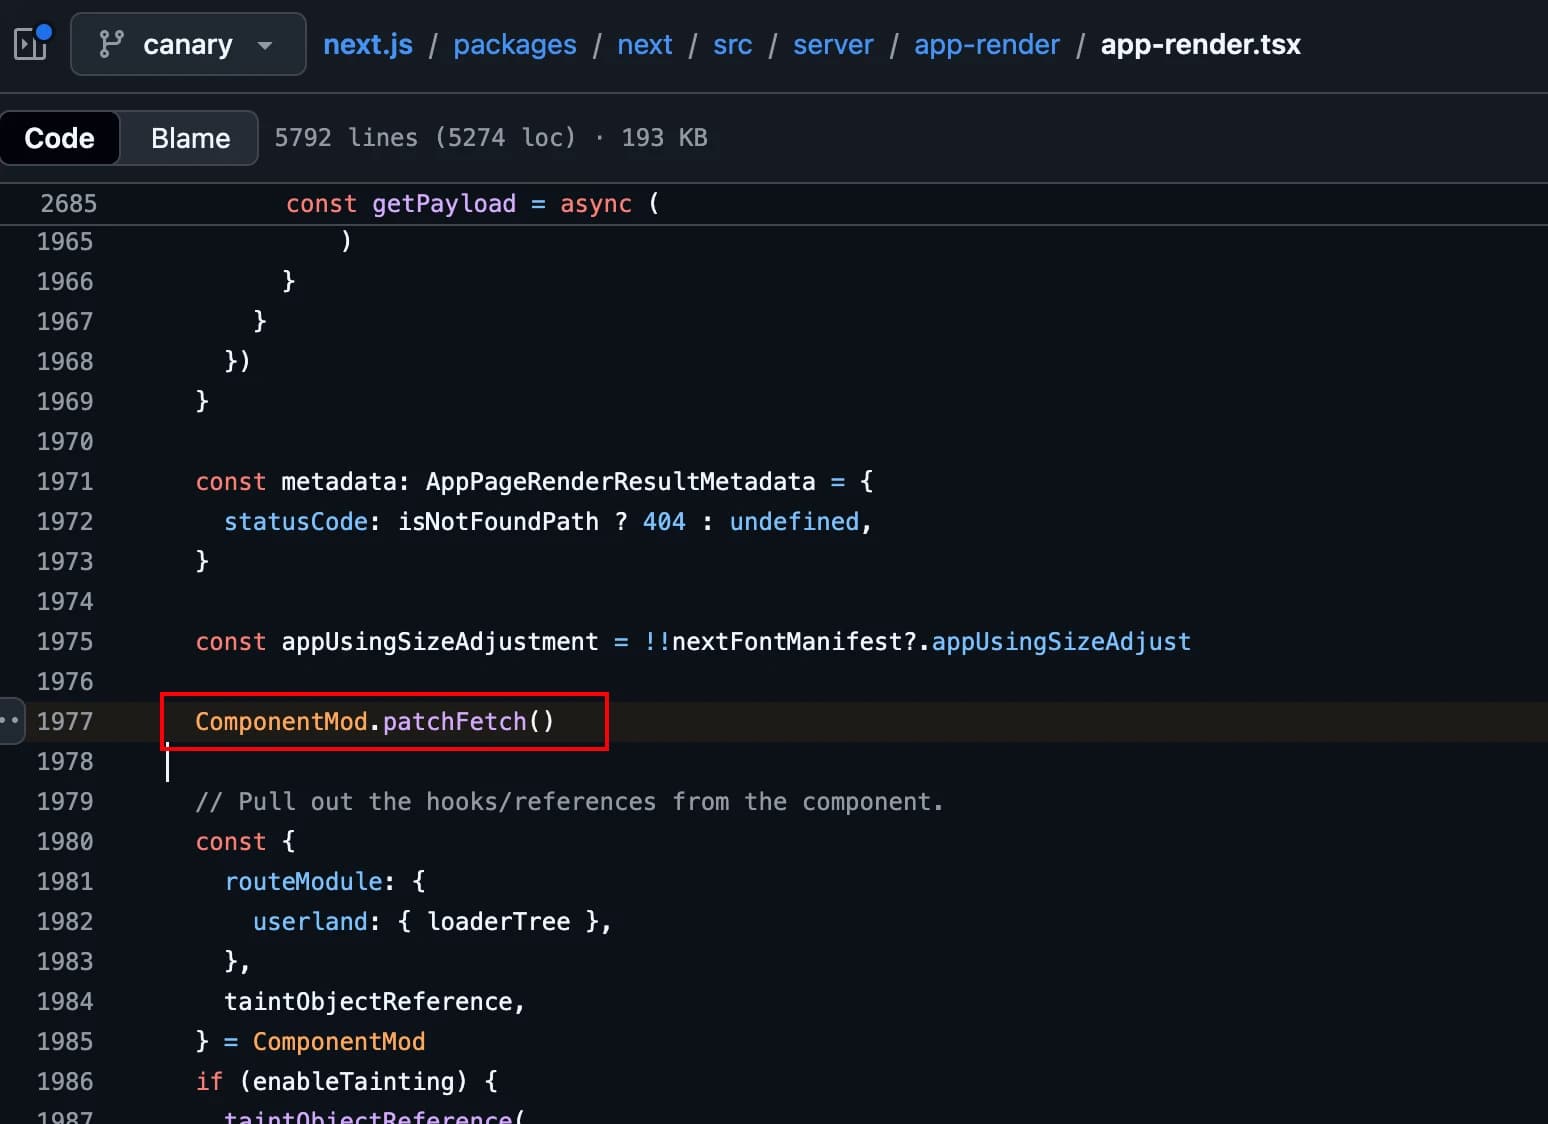This screenshot has height=1124, width=1548.
Task: Open the app-render directory breadcrumb
Action: [986, 44]
